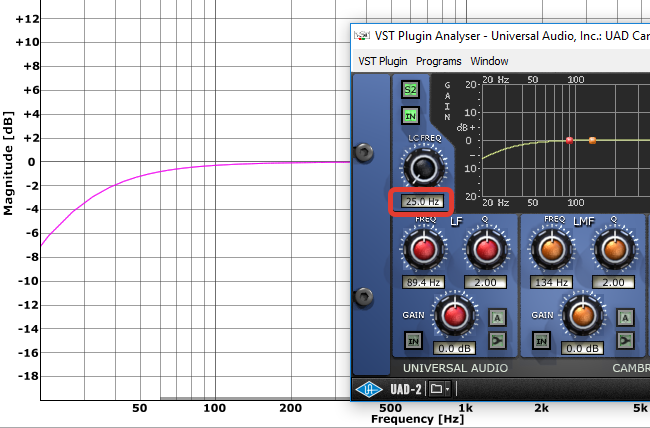Toggle the LF band A button

497,318
